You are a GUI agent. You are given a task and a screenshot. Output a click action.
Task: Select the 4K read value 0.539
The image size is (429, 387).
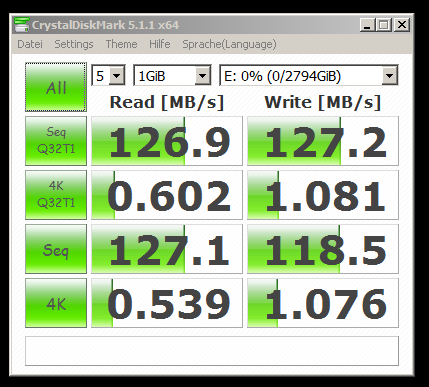(167, 303)
